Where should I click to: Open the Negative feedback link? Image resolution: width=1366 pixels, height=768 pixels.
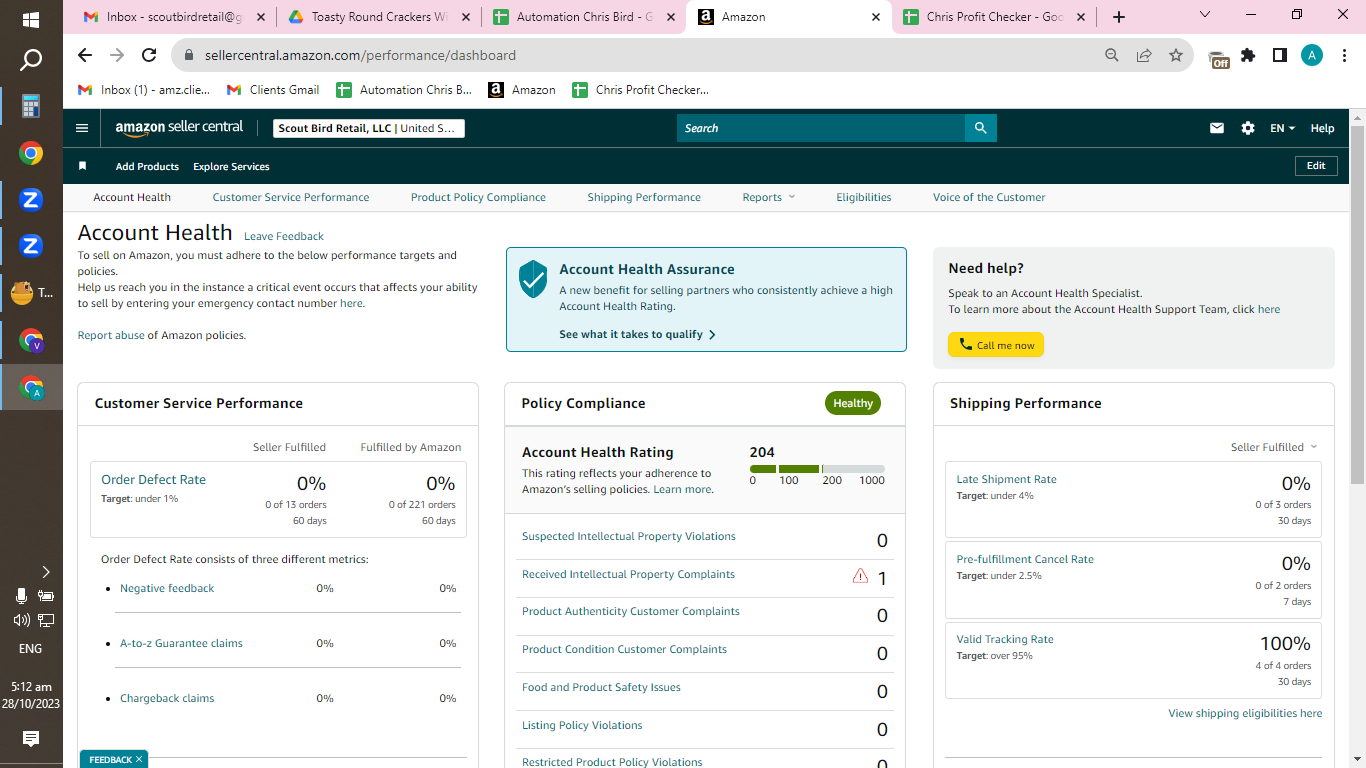click(x=167, y=588)
